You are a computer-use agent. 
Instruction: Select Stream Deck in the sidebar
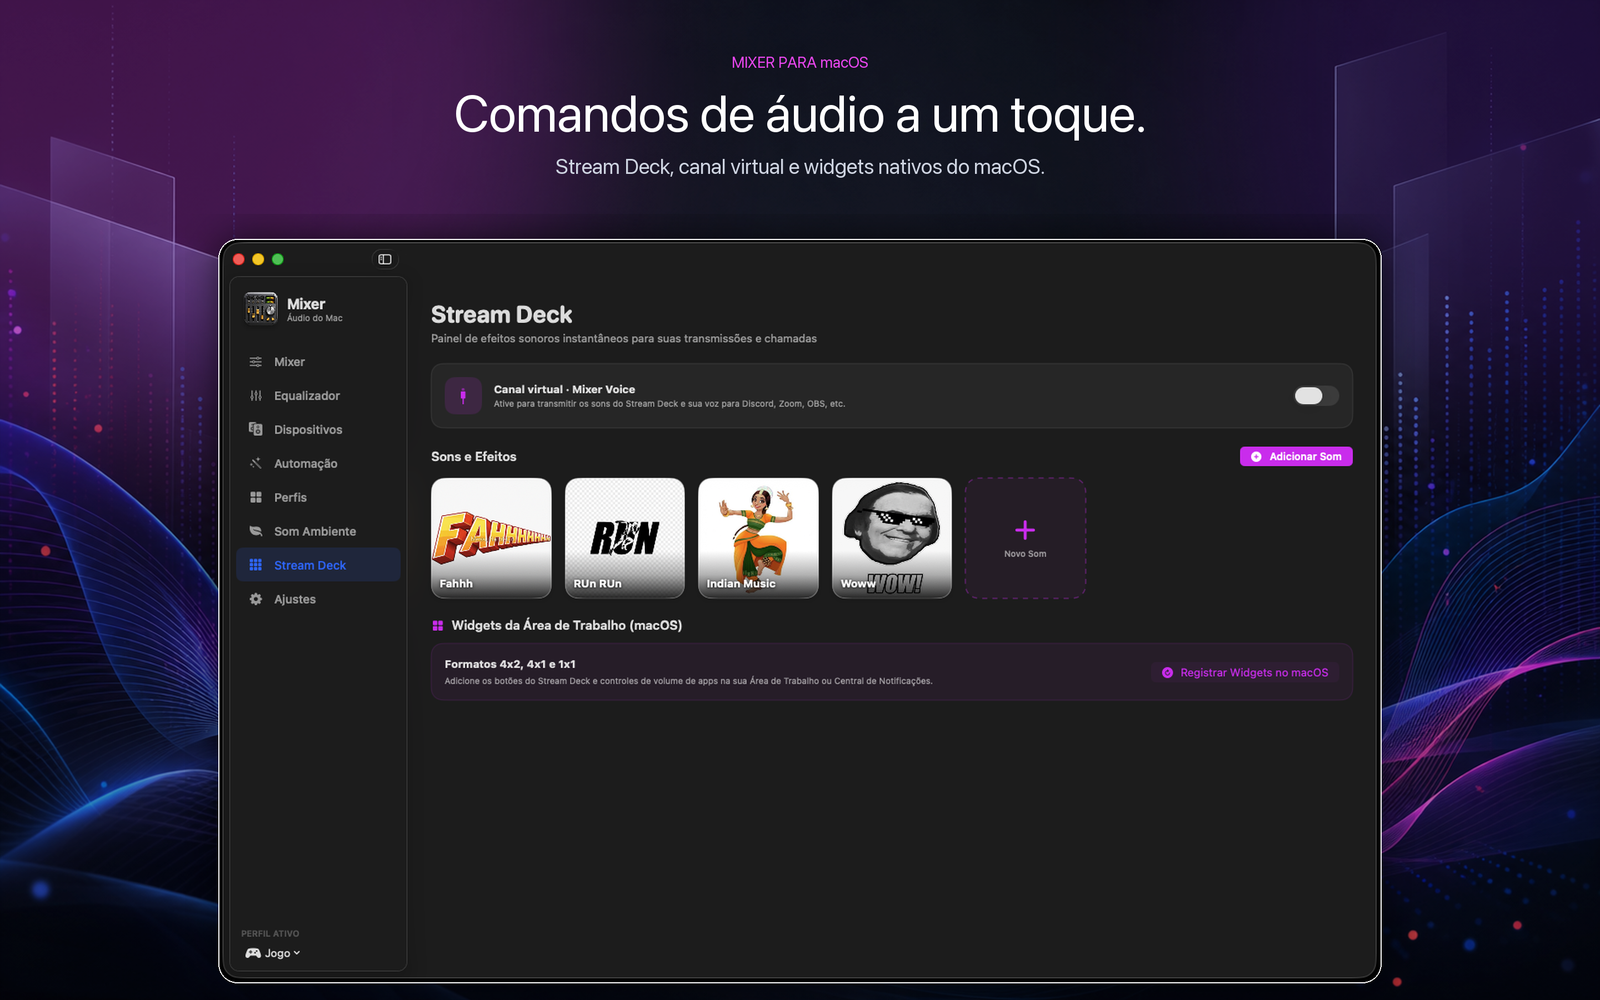click(318, 565)
